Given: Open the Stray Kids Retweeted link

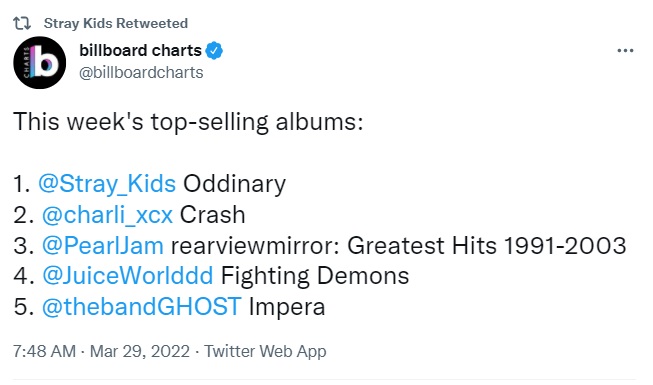Looking at the screenshot, I should [x=116, y=23].
